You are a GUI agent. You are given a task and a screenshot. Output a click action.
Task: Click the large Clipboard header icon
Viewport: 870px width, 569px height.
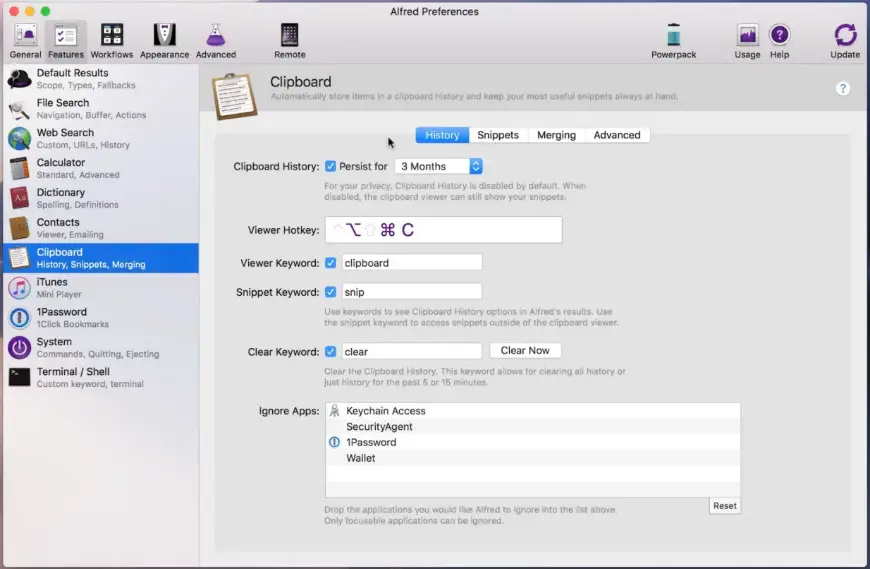(235, 96)
